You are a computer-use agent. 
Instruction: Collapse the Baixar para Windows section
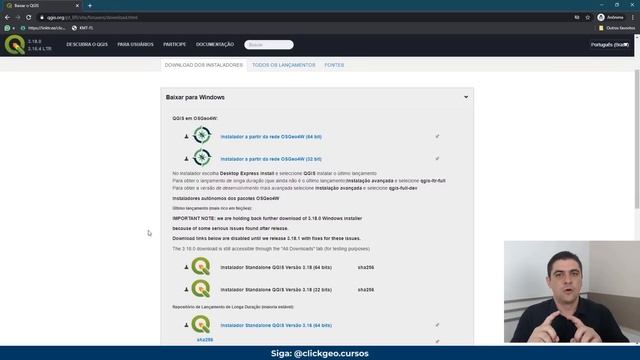tap(466, 97)
